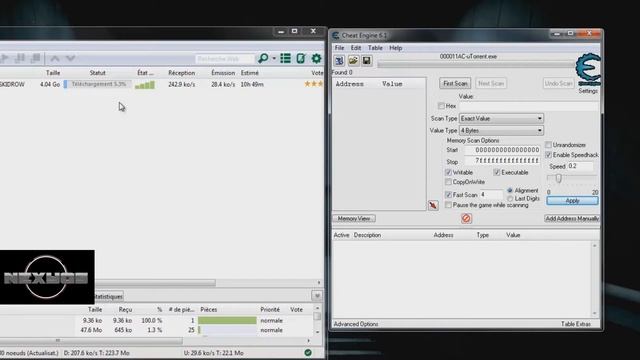Toggle the Writable checkbox

pyautogui.click(x=448, y=173)
